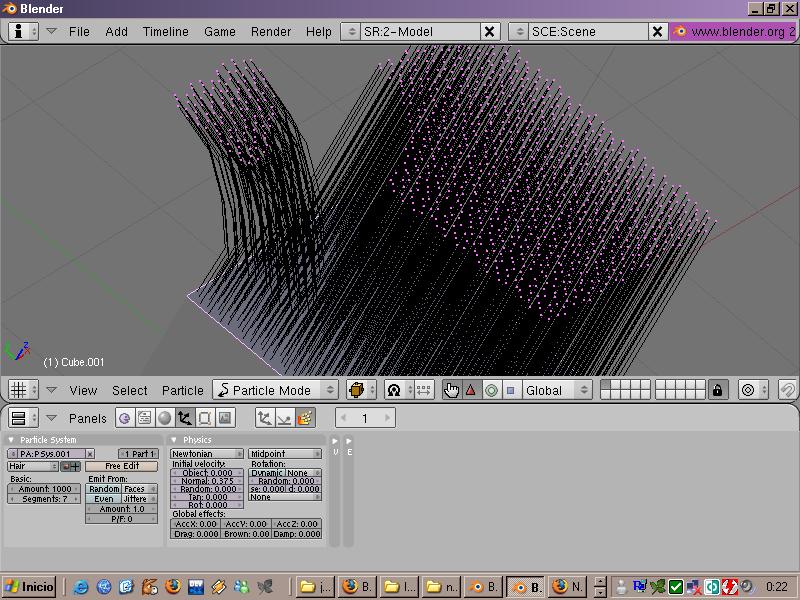Screen dimensions: 800x600
Task: Select the scale manipulator square icon
Action: pos(510,390)
